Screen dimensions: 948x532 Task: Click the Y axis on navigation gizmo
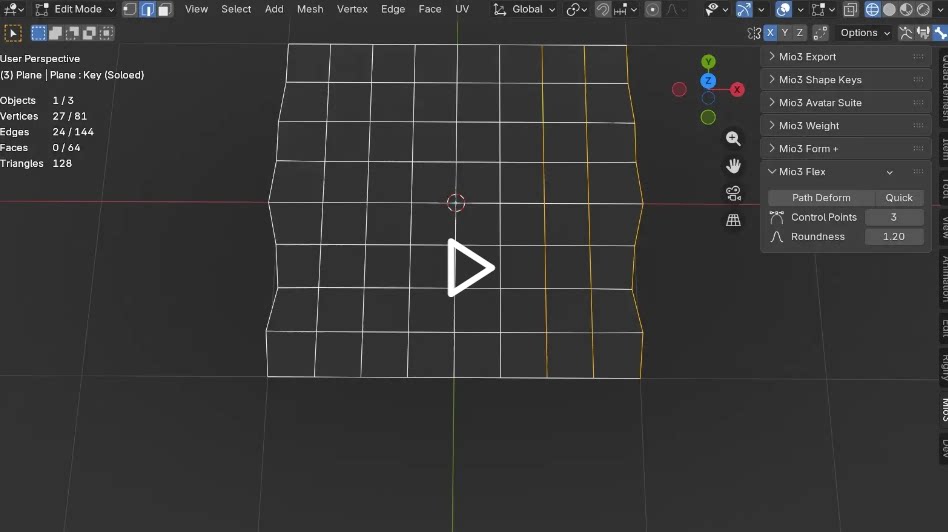(x=708, y=62)
